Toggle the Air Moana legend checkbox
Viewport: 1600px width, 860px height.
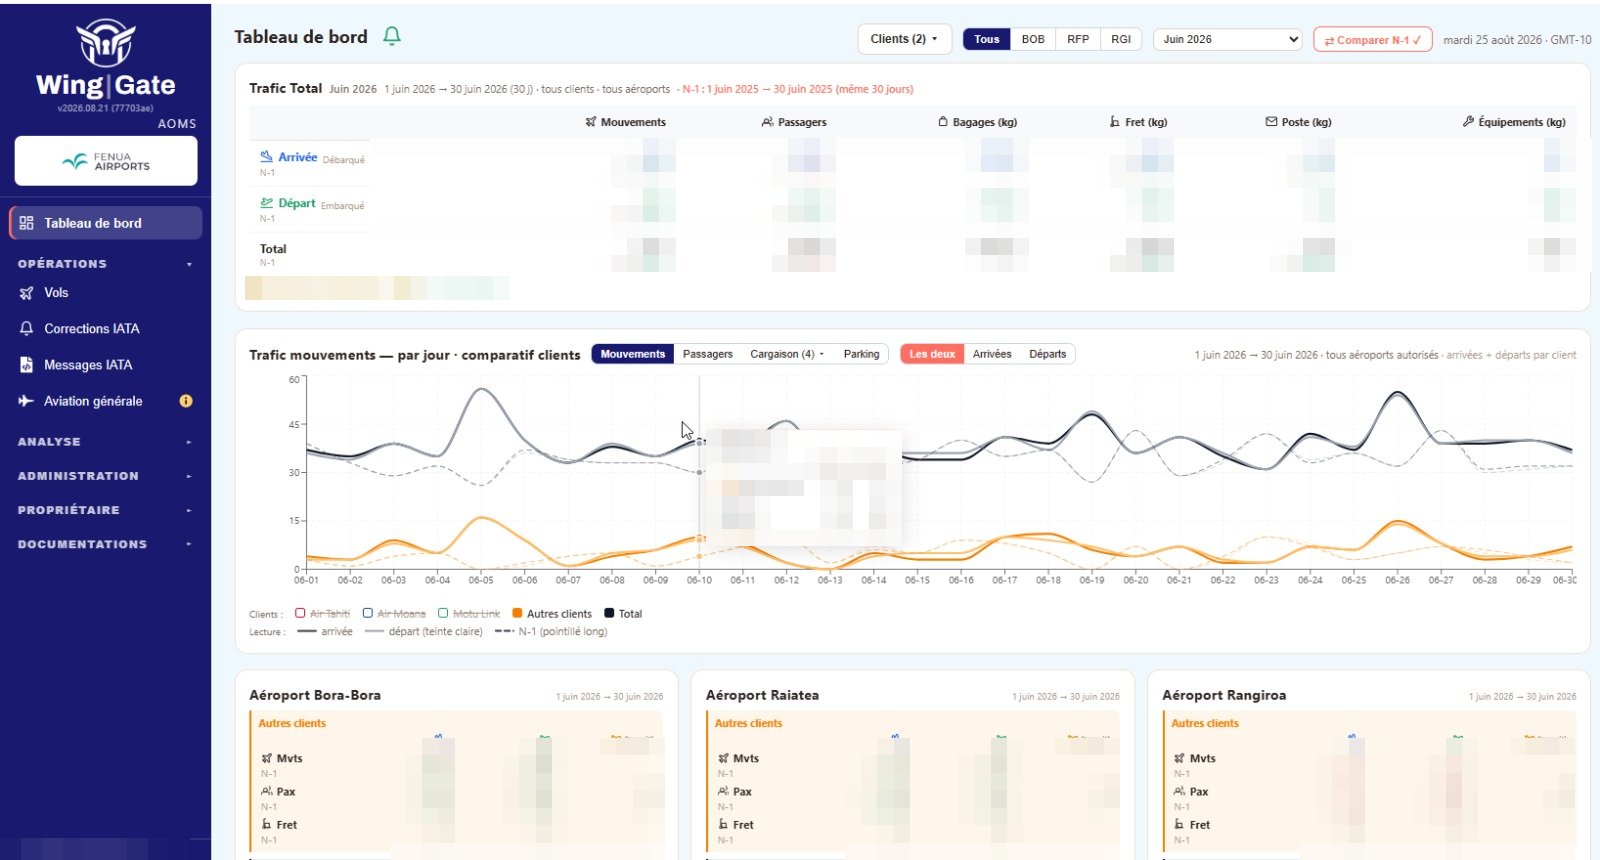[368, 613]
